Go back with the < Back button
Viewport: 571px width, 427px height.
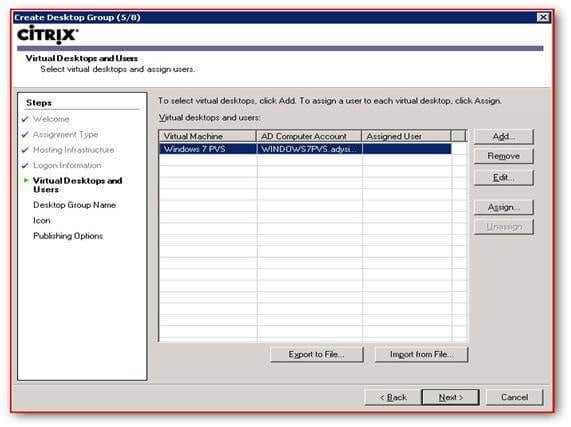(393, 397)
